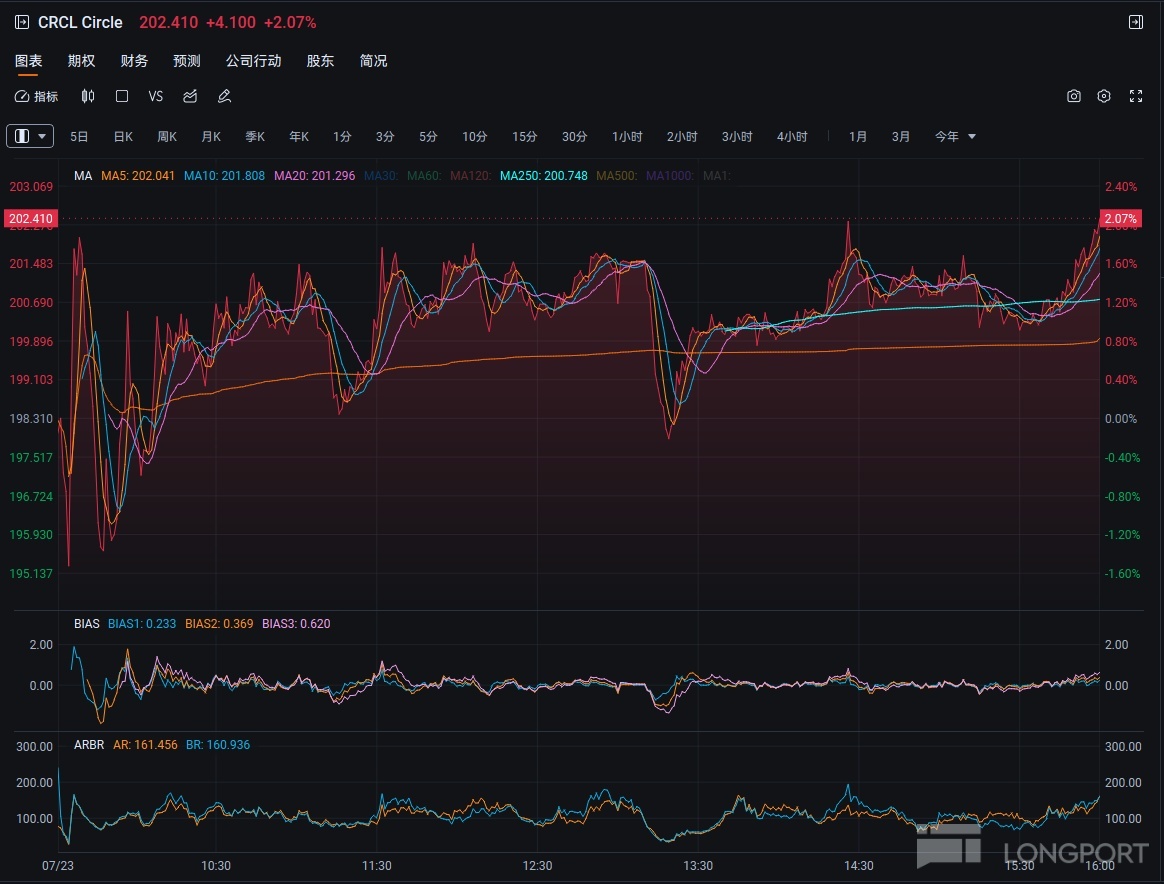Screen dimensions: 1164x884
Task: Collapse right side panel in top corner
Action: (x=1135, y=22)
